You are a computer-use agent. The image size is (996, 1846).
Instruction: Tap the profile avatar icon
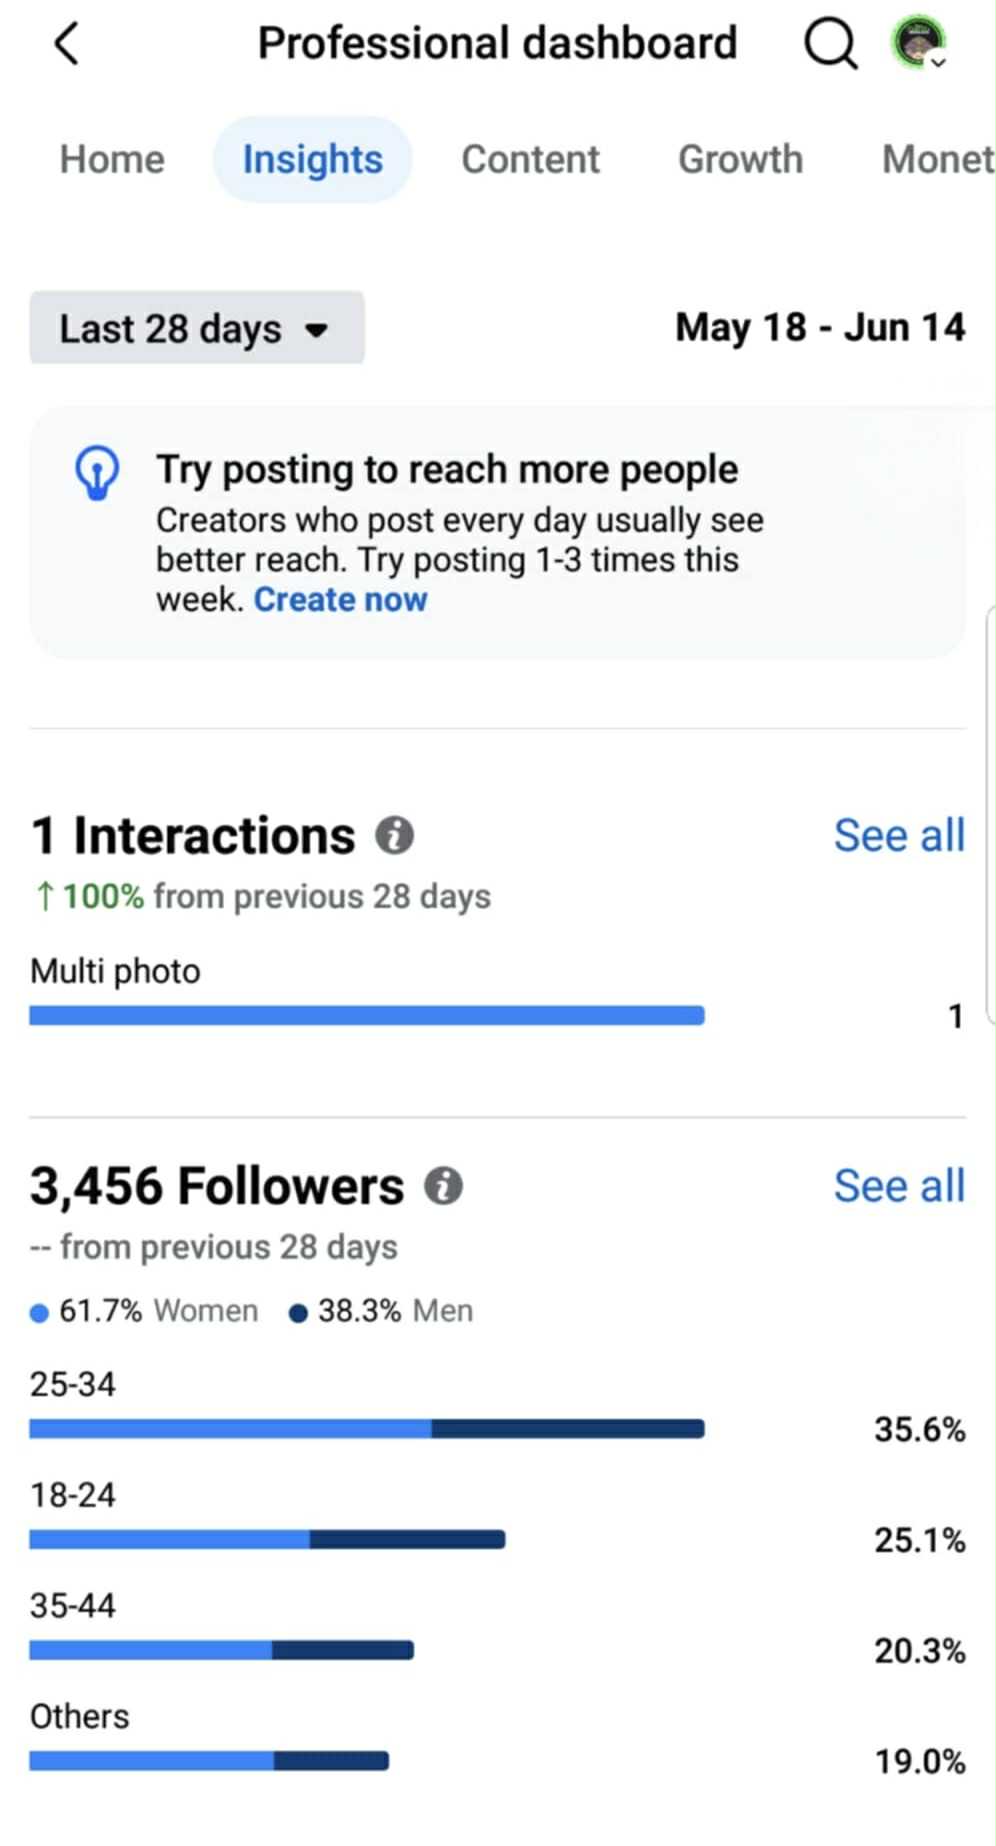tap(918, 42)
